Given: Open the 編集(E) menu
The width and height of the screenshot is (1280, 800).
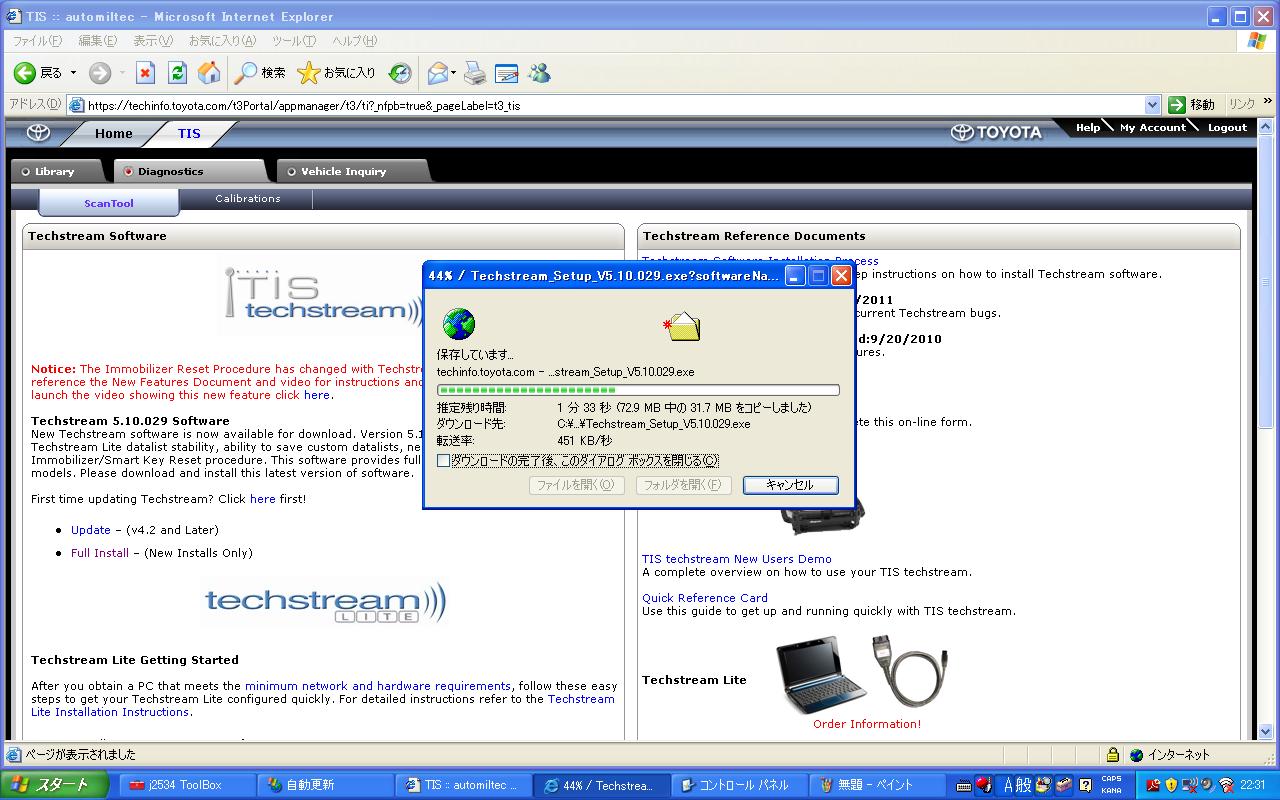Looking at the screenshot, I should tap(97, 41).
